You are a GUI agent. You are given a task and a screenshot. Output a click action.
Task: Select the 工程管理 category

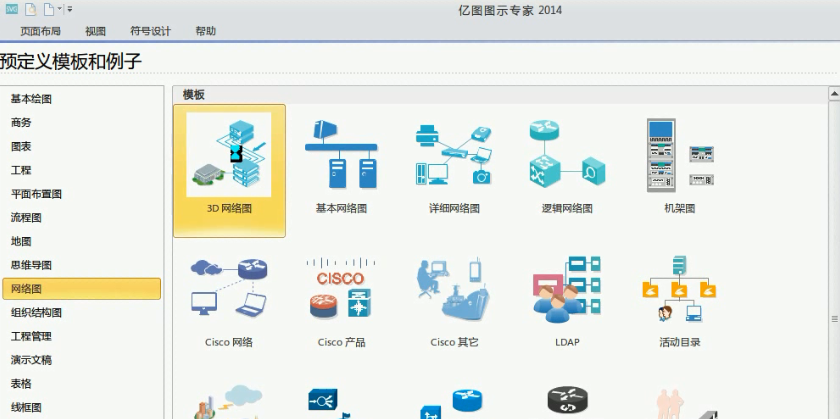(x=81, y=336)
